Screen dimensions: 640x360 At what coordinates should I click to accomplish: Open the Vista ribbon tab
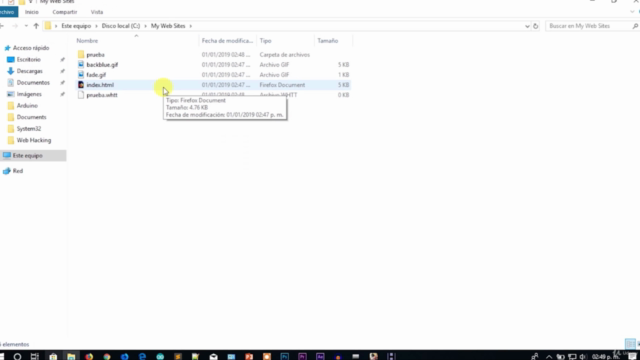(97, 12)
